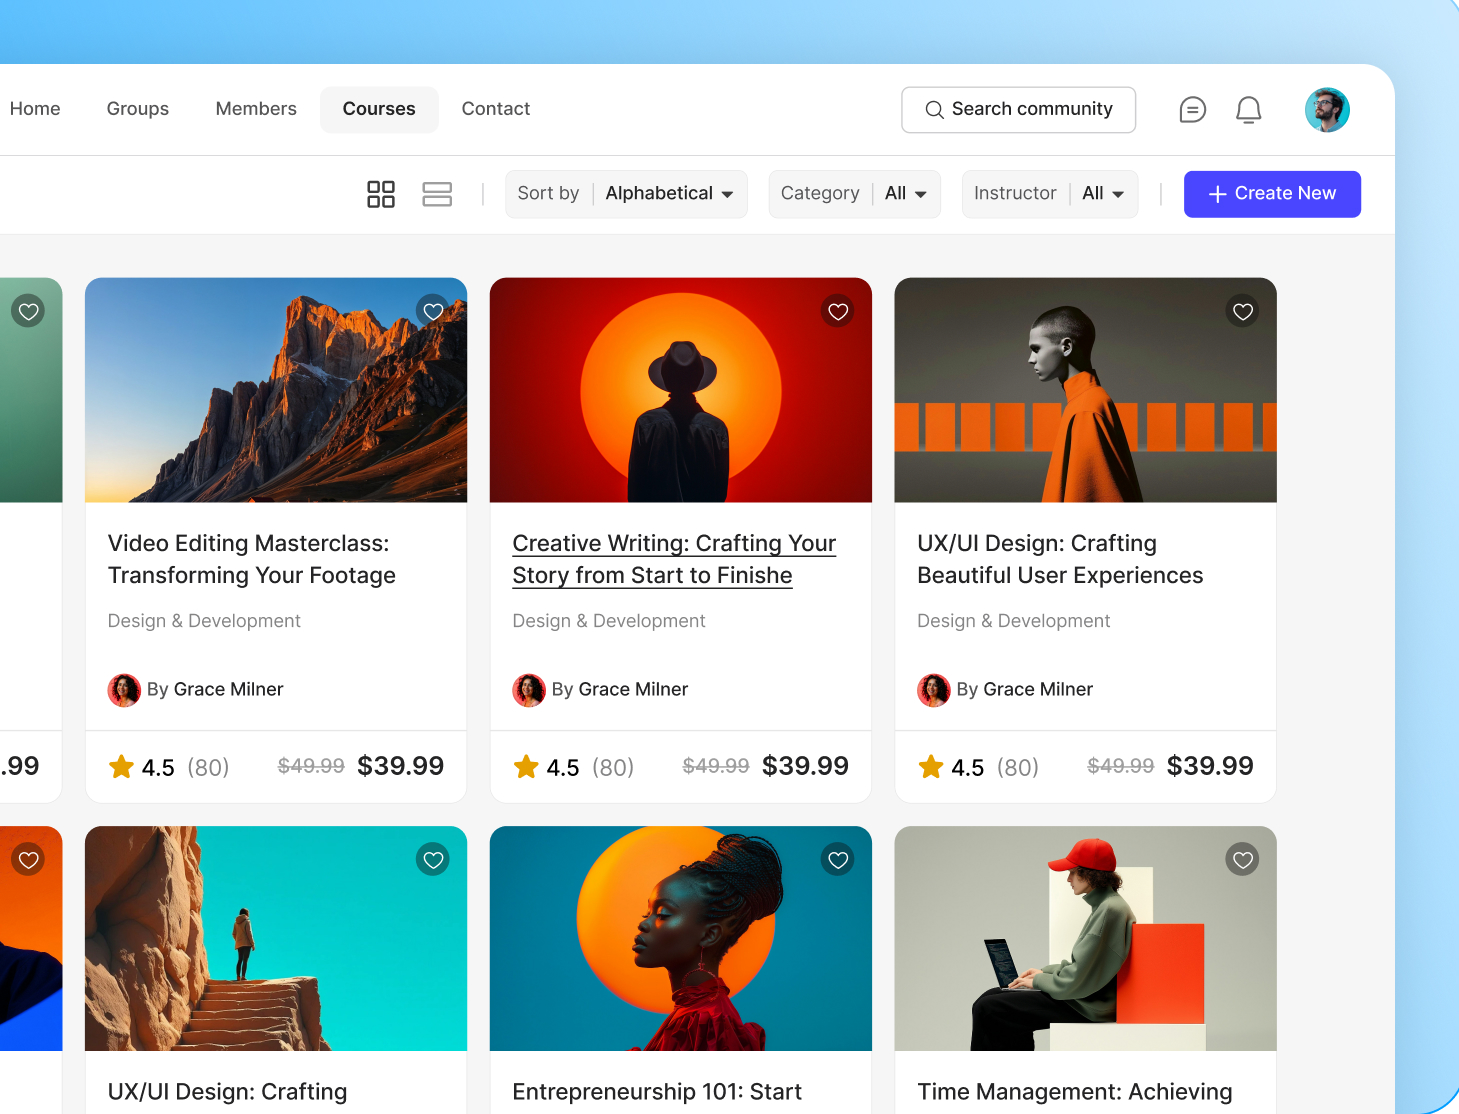Switch to grid view layout
Screen dimensions: 1459x1114
click(x=381, y=194)
